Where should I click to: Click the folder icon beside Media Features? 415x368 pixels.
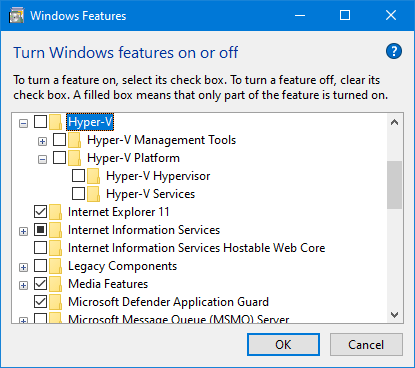click(56, 284)
